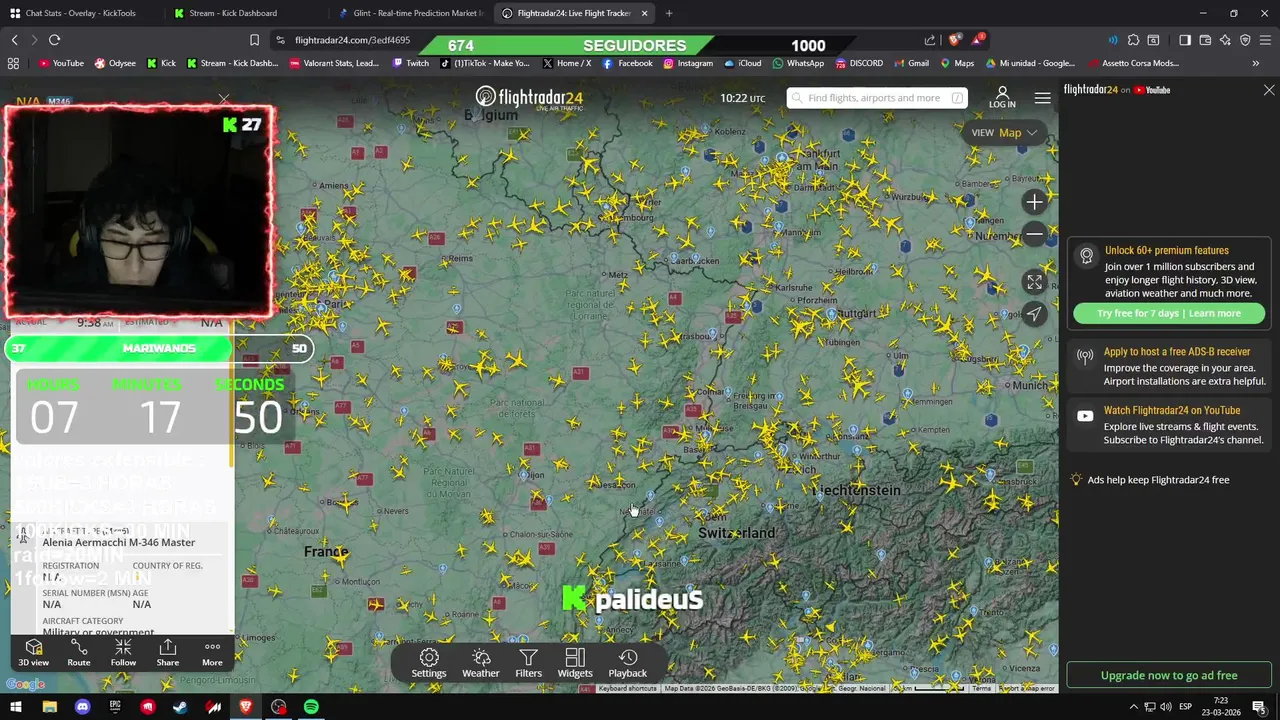The height and width of the screenshot is (720, 1280).
Task: Click Keyboard shortcuts on the map
Action: (628, 688)
